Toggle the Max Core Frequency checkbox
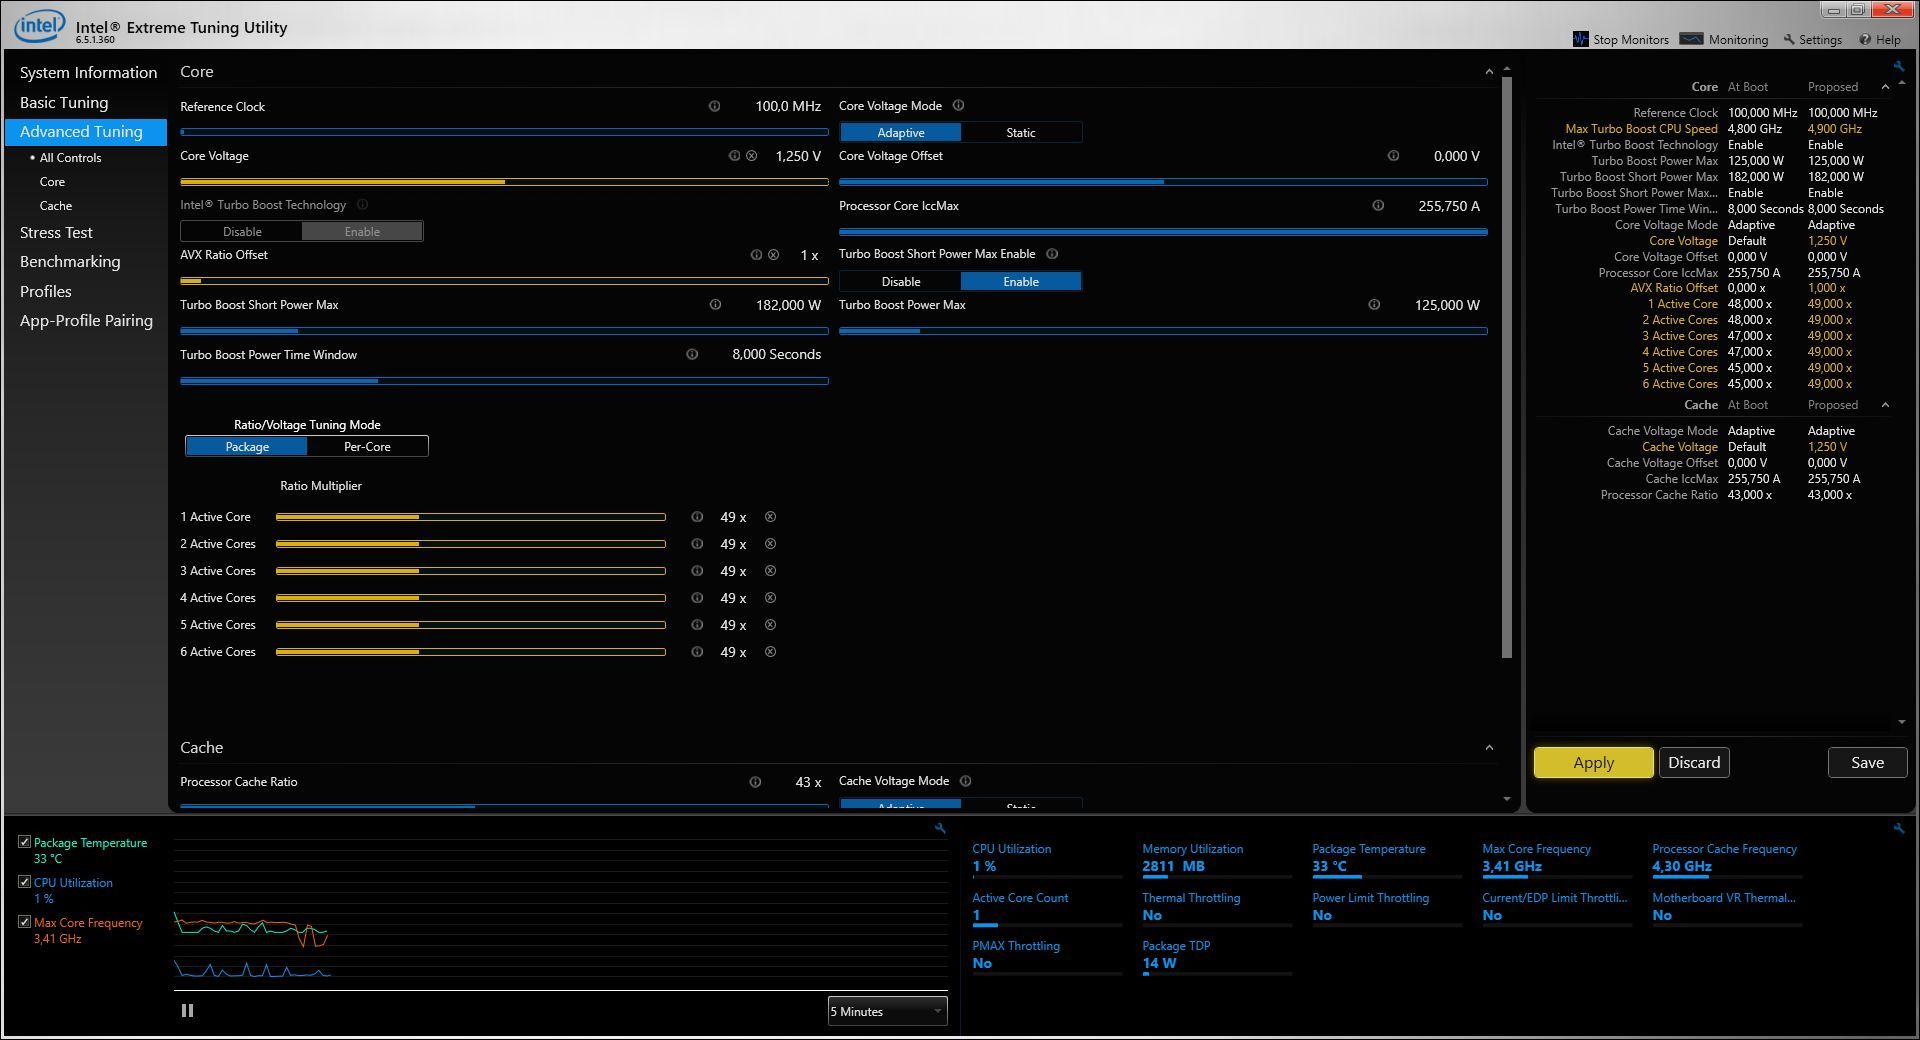 point(24,922)
